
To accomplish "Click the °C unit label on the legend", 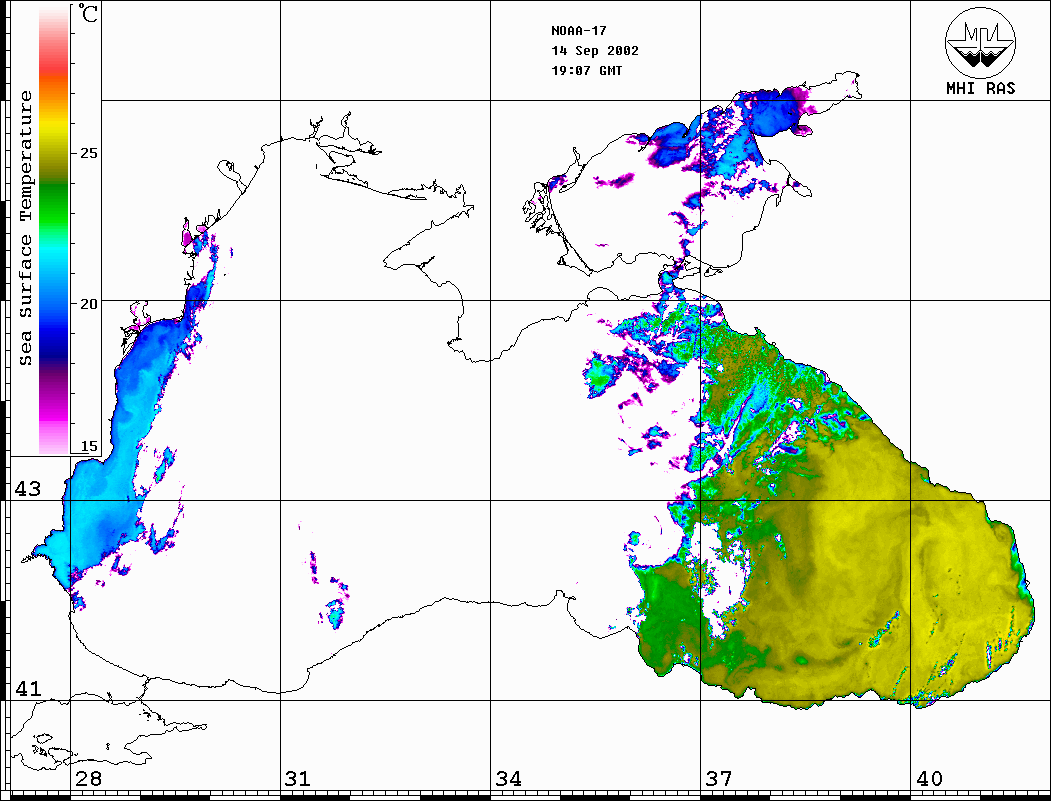I will [87, 13].
